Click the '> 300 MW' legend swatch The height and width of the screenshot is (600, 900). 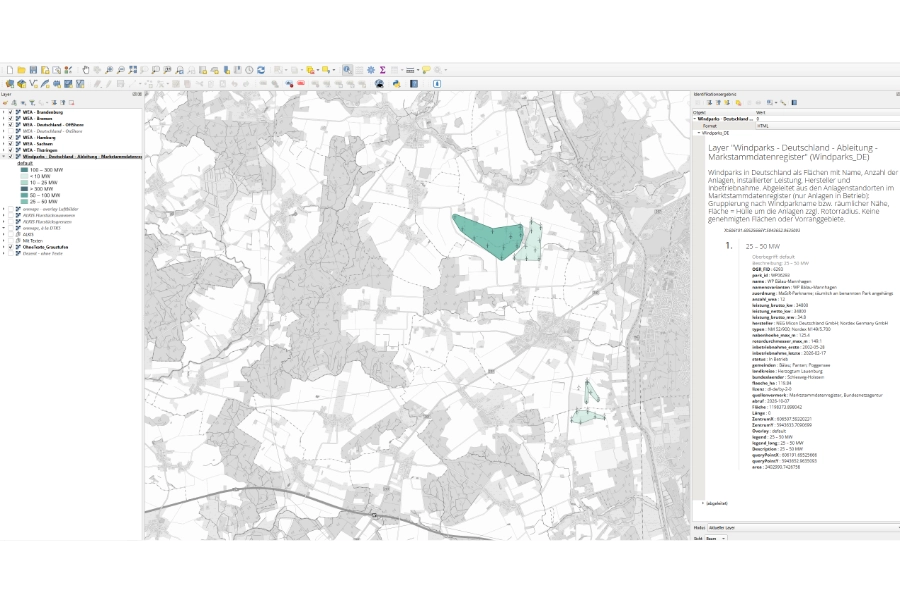click(24, 189)
